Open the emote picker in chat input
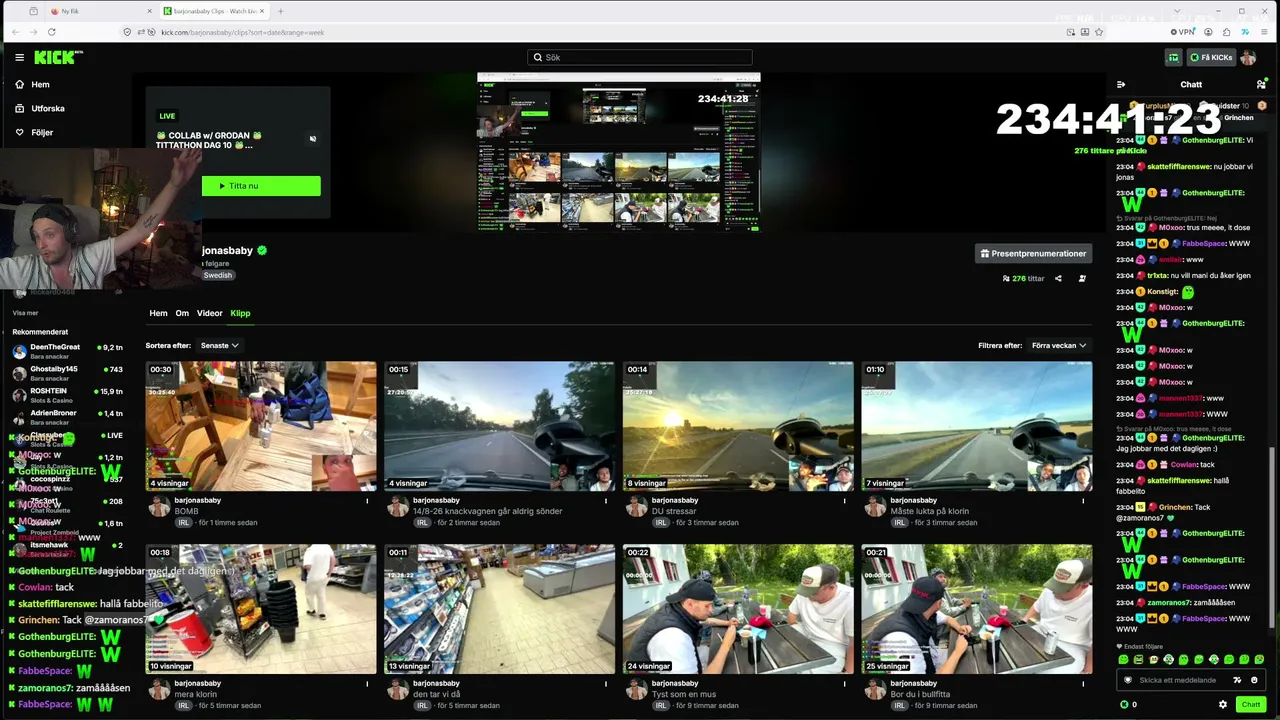1280x720 pixels. coord(1254,680)
